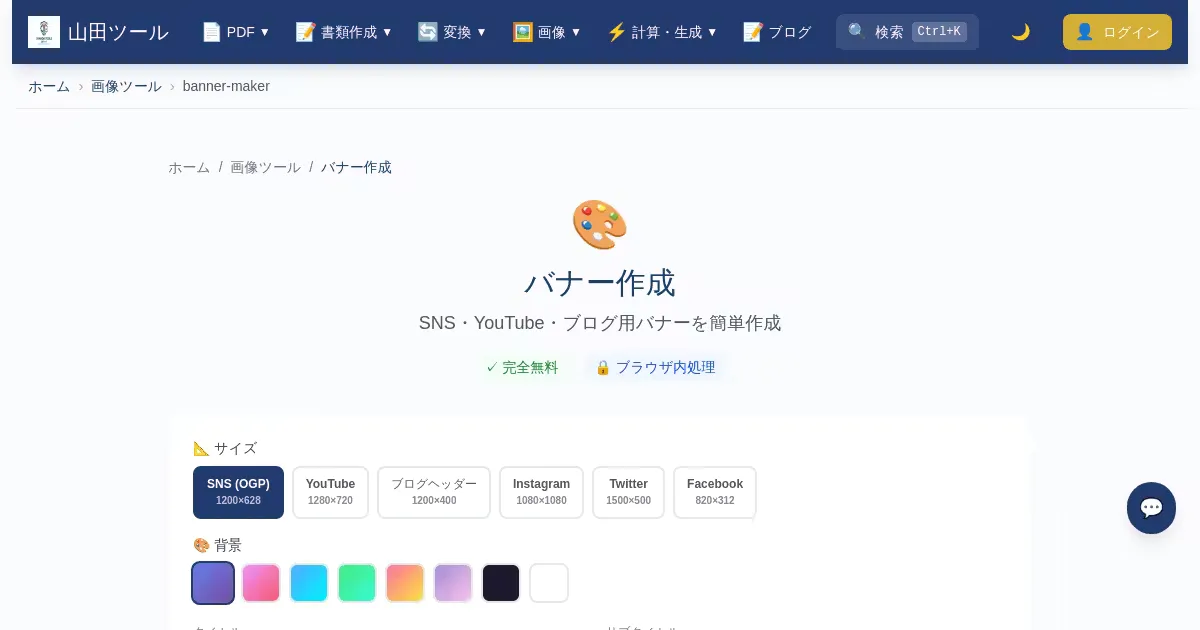Open the 画像 menu
Viewport: 1200px width, 630px height.
point(547,32)
